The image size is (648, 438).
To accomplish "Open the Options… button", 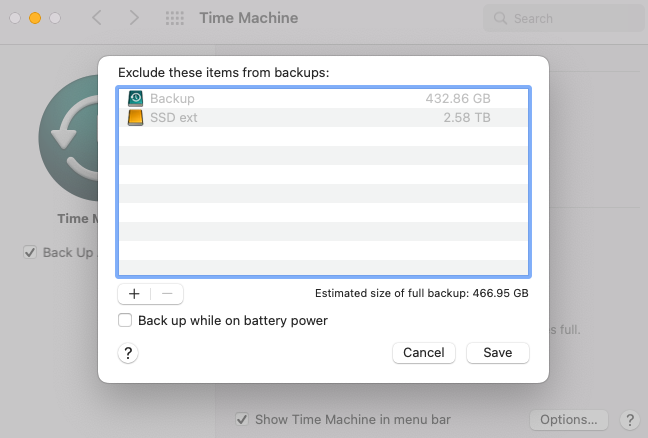I will click(x=569, y=419).
